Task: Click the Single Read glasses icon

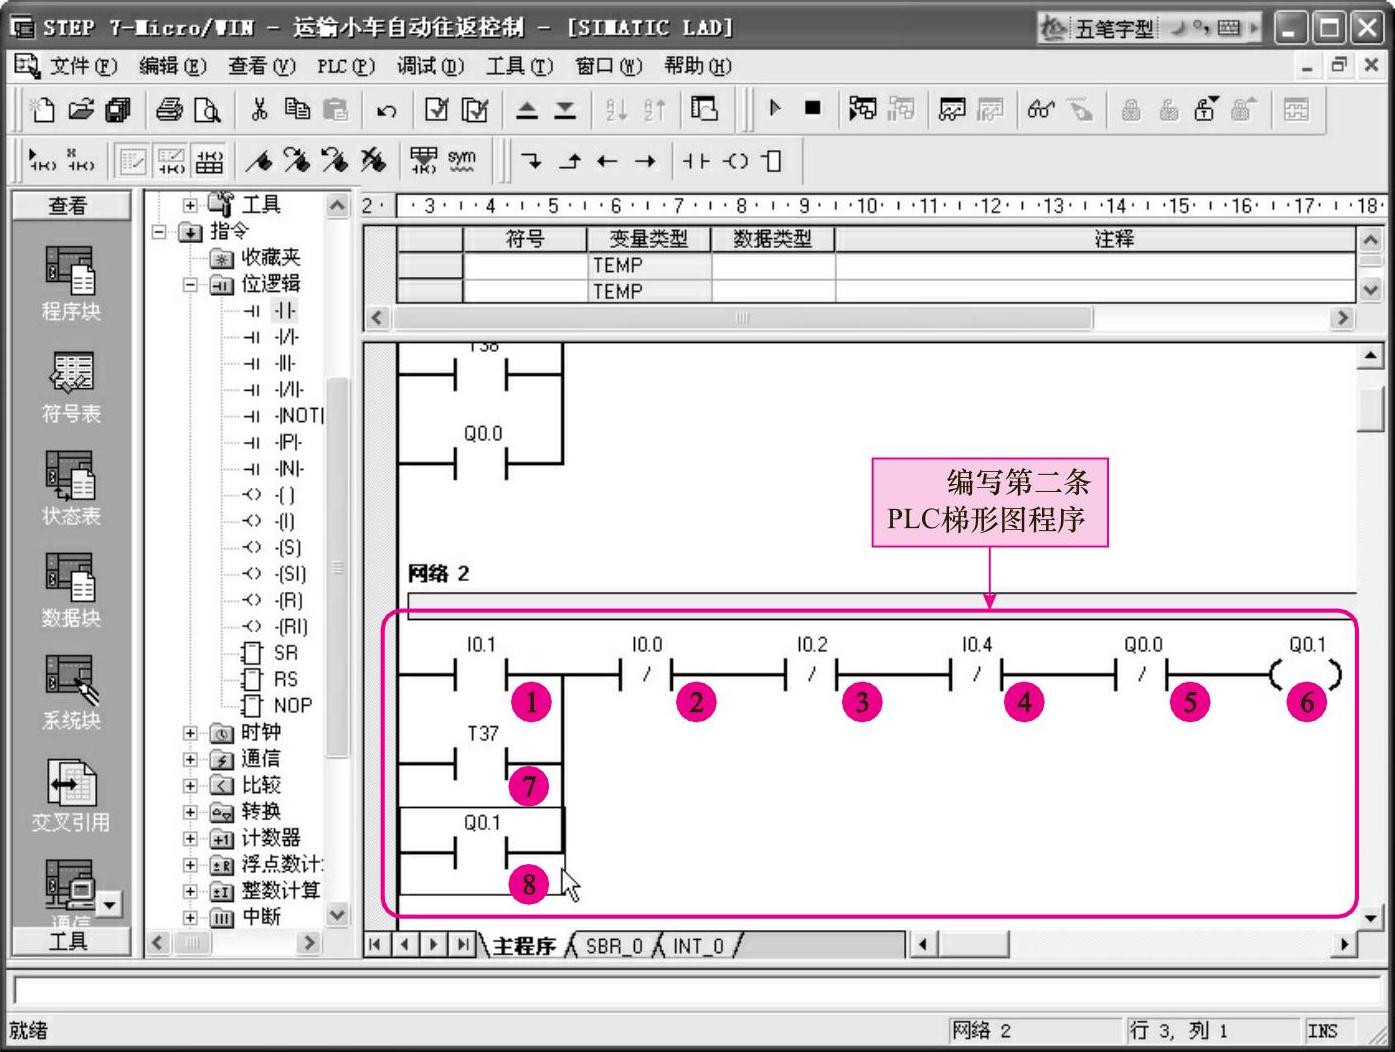Action: pos(1041,109)
